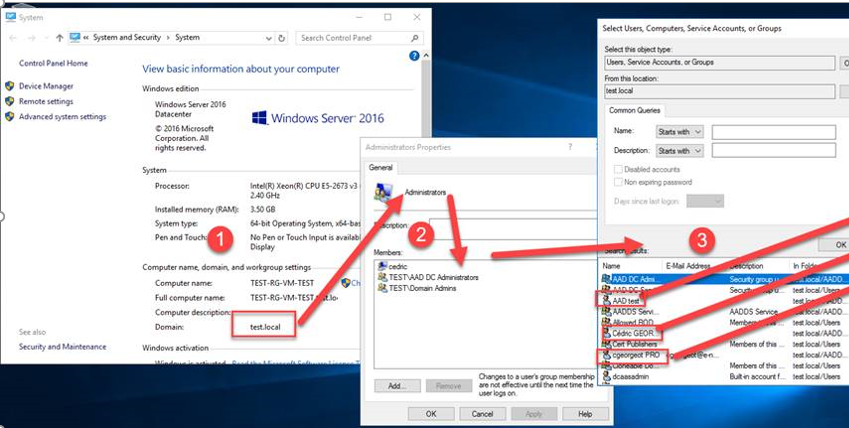849x428 pixels.
Task: Click the shield icon next to Device Manager
Action: pos(9,86)
